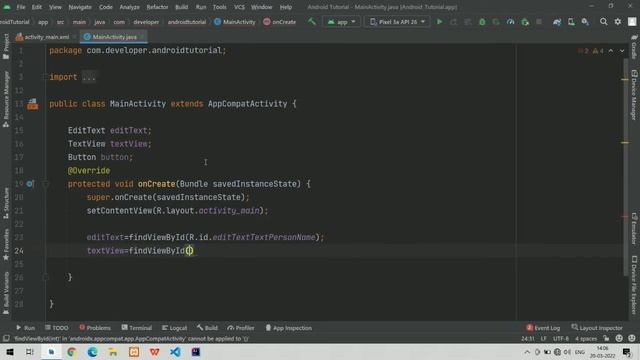Select the MainActivity.java editor tab
The image size is (640, 360).
click(113, 37)
